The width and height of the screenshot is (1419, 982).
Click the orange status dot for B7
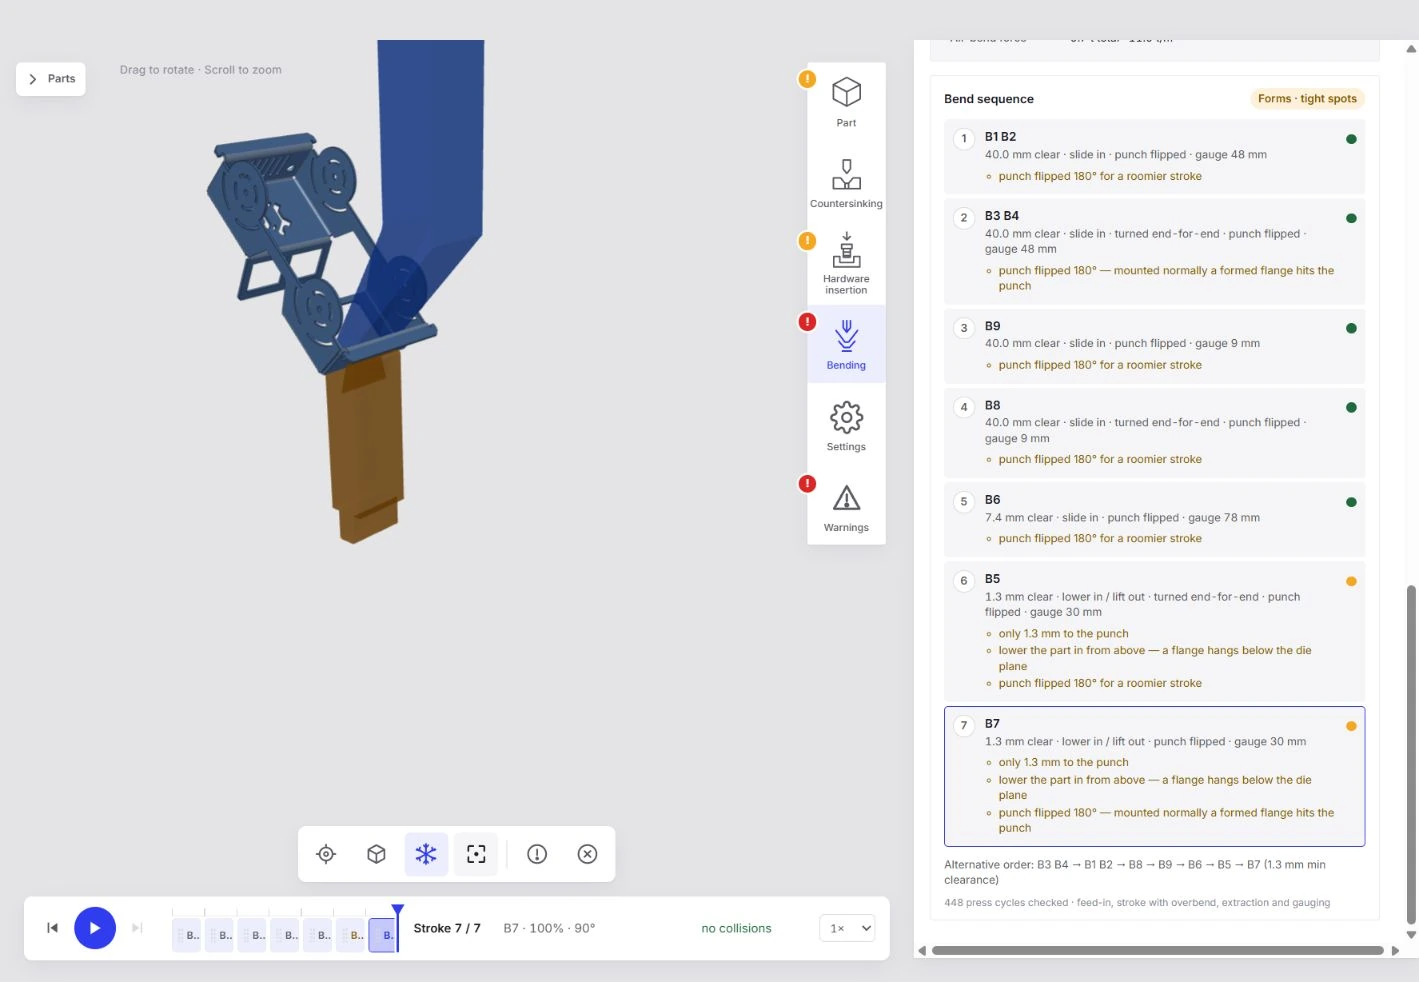[1351, 726]
